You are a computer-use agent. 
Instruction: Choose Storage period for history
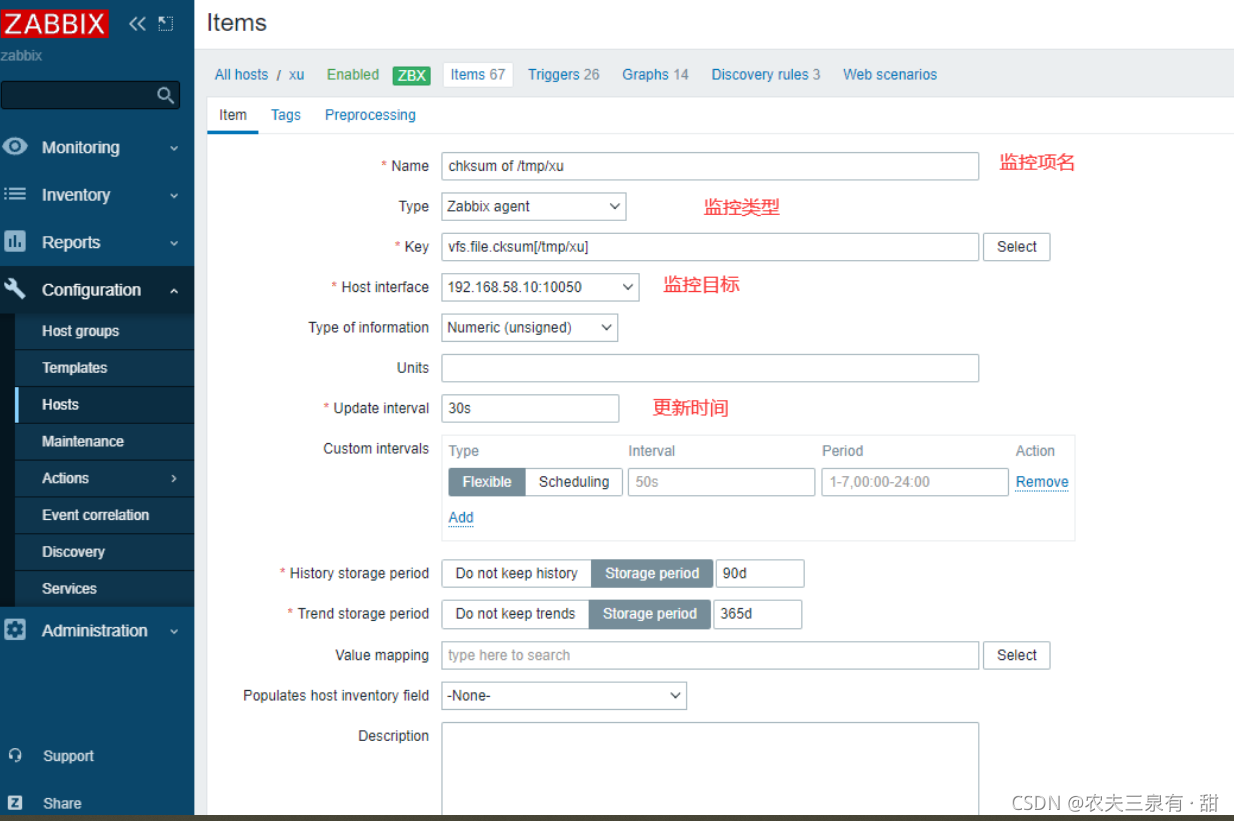pos(652,573)
